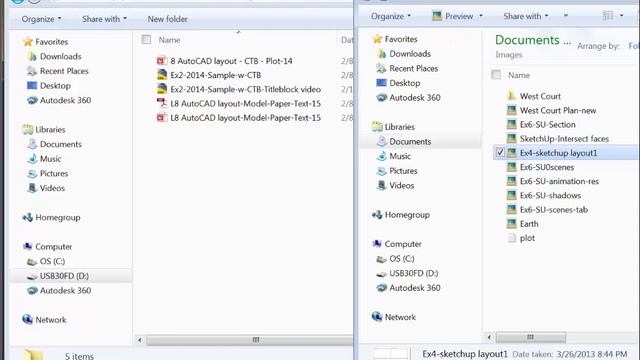
Task: Click the Ex4-sketchup layout1 preview thumbnail in details pane
Action: (x=391, y=353)
